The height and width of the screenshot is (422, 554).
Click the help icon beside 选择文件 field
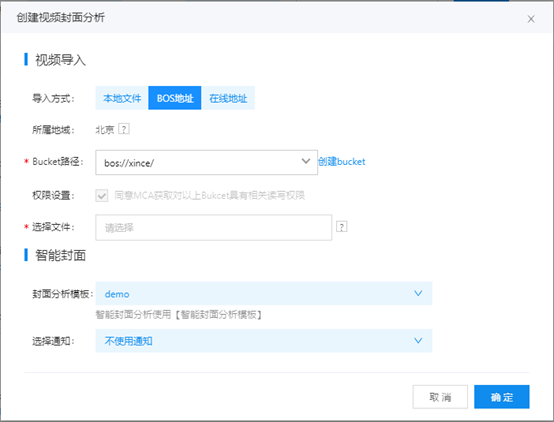tap(341, 227)
